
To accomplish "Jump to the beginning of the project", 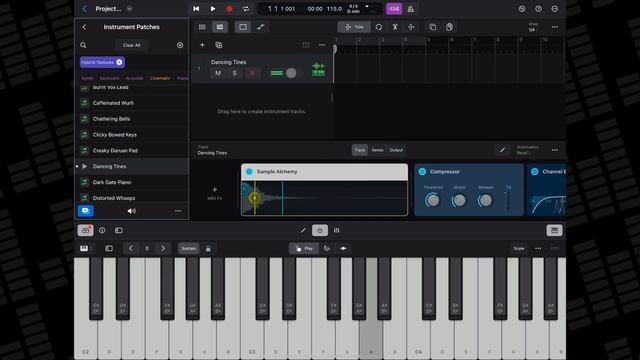I will pos(196,9).
